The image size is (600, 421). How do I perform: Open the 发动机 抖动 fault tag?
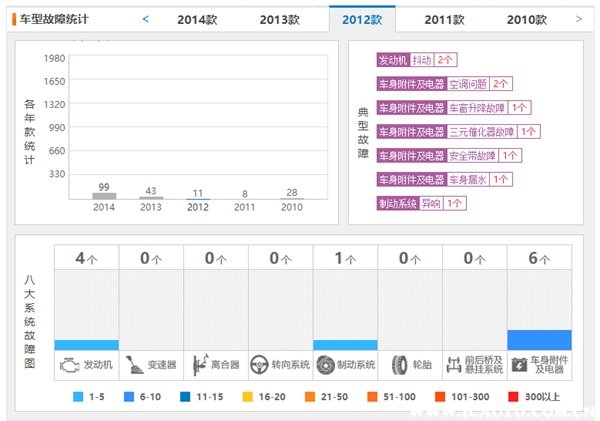[x=416, y=60]
